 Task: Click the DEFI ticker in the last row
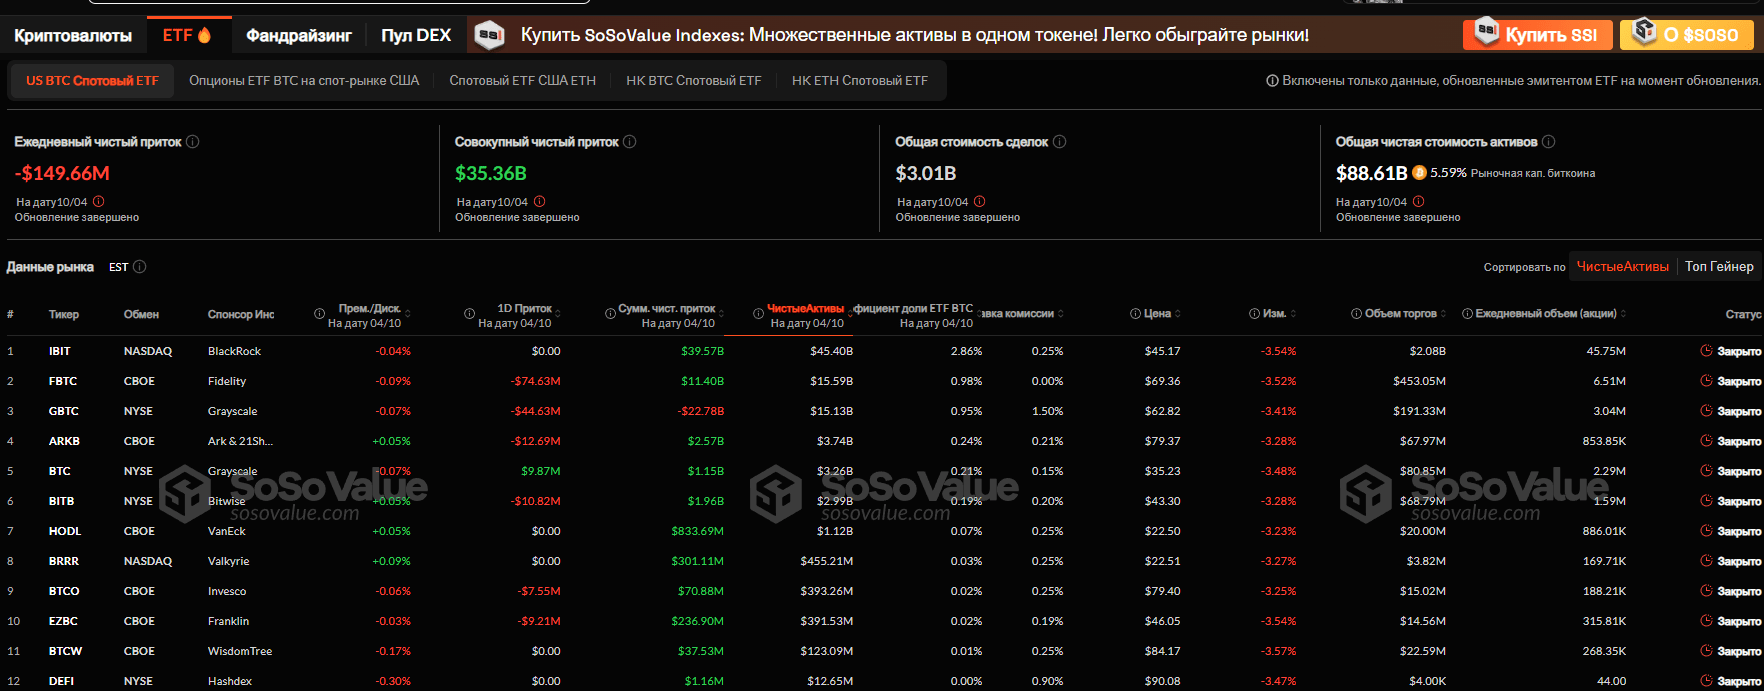[x=61, y=681]
